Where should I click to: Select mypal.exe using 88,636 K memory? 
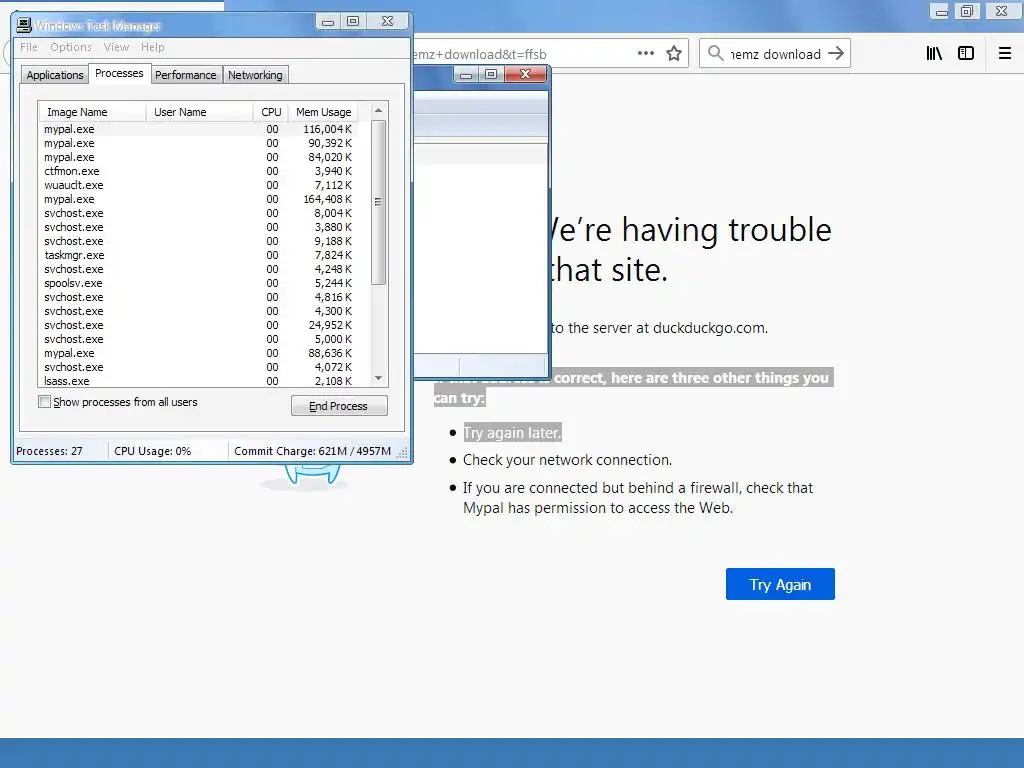point(199,353)
